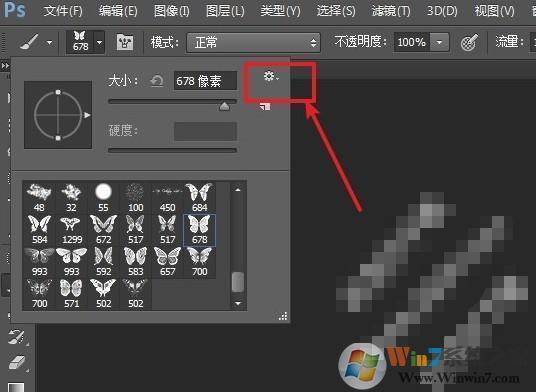Viewport: 536px width, 392px height.
Task: Open the 滤镜(T) menu
Action: (391, 11)
